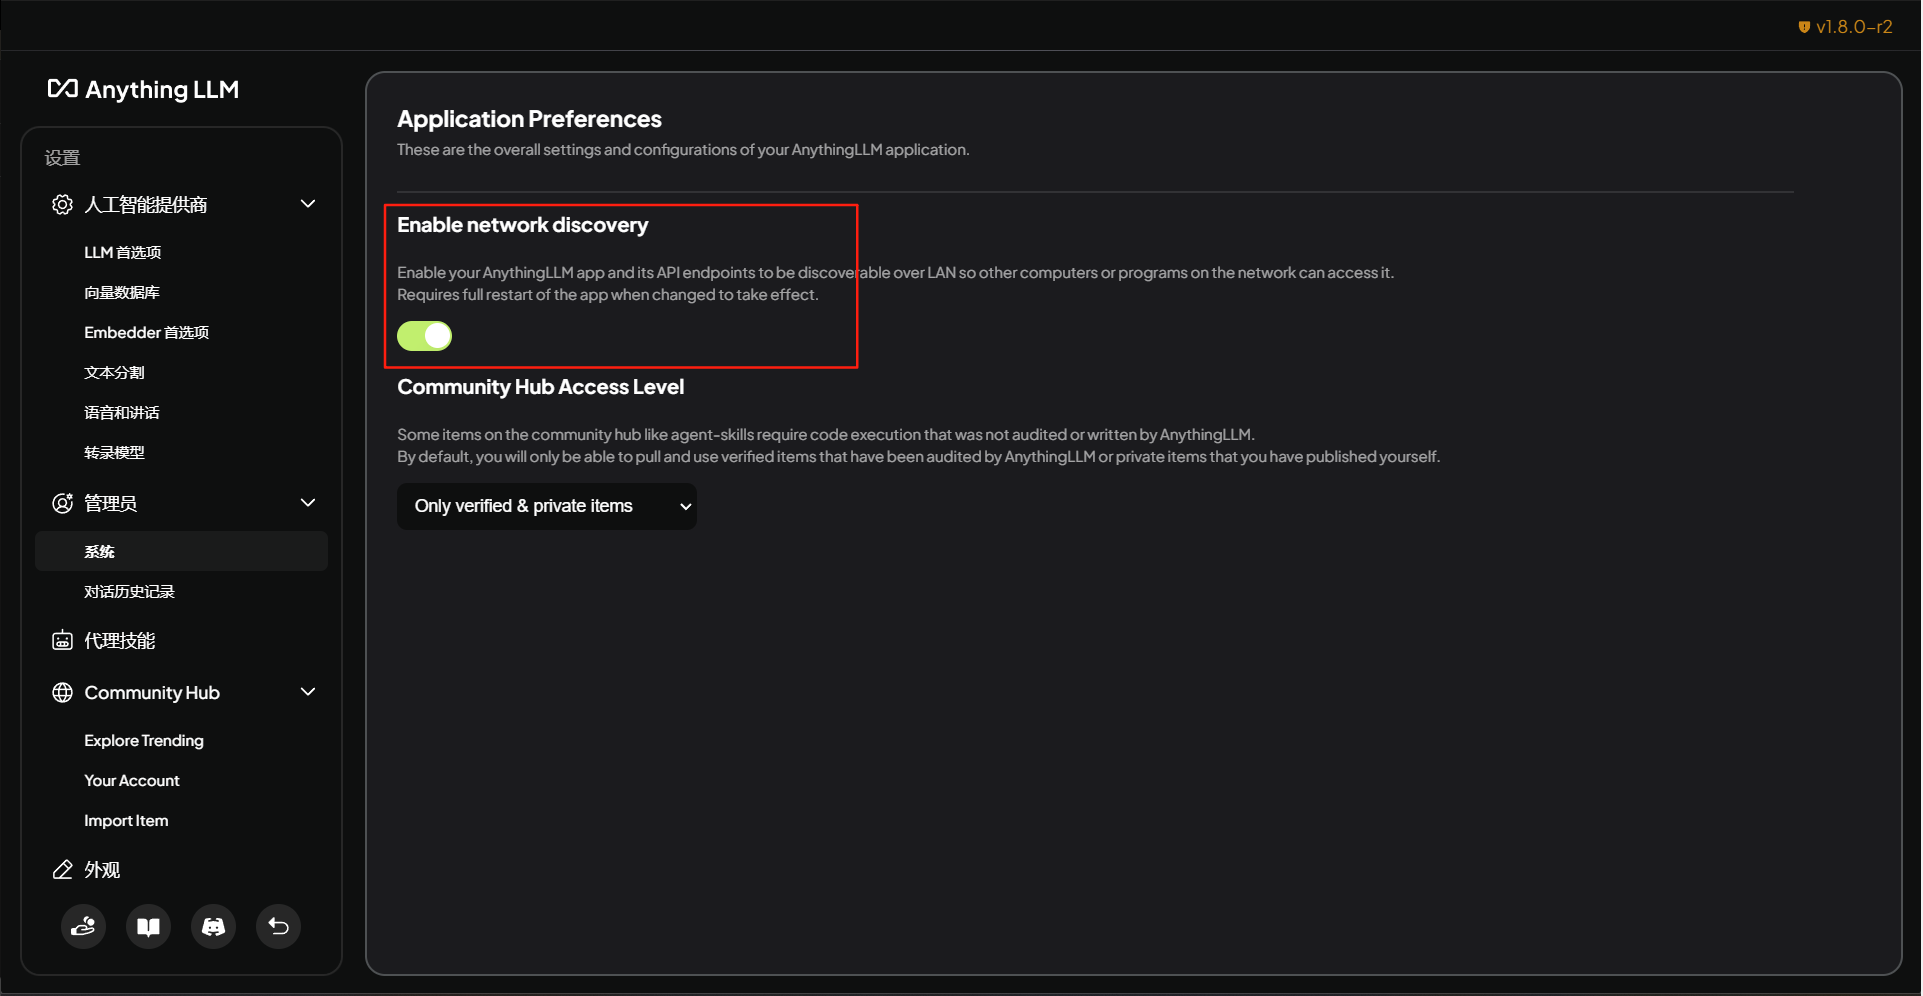The height and width of the screenshot is (996, 1923).
Task: Open Import Item page
Action: 126,820
